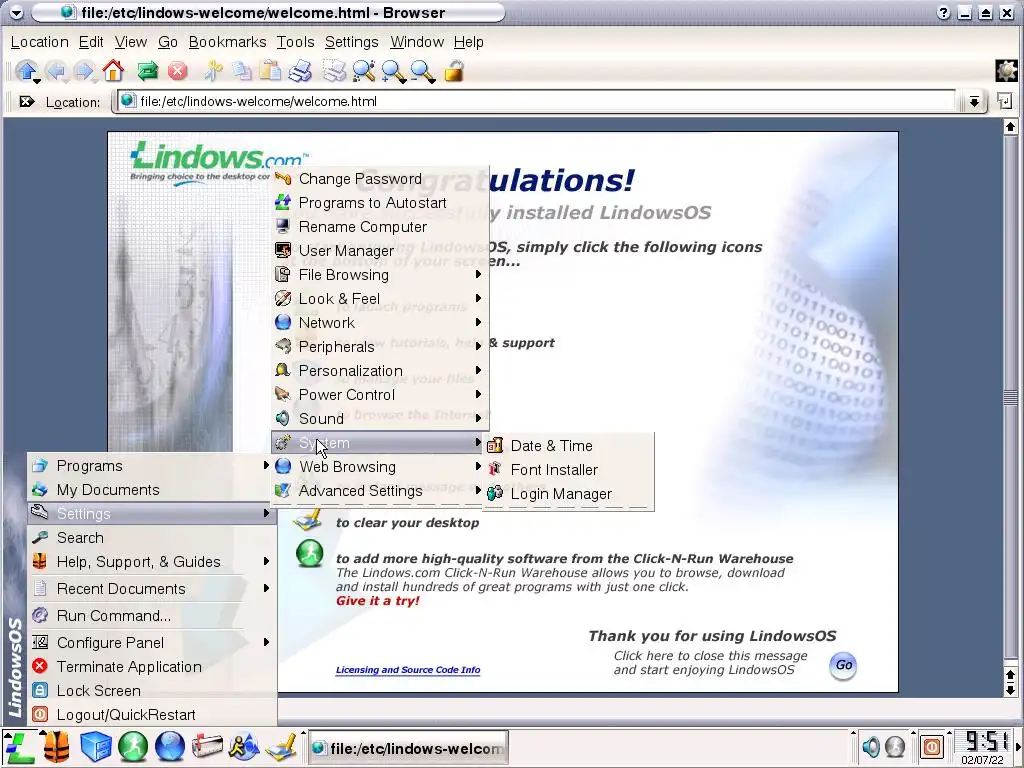This screenshot has height=768, width=1024.
Task: Click the broom clear-desktop panel icon
Action: tap(282, 747)
